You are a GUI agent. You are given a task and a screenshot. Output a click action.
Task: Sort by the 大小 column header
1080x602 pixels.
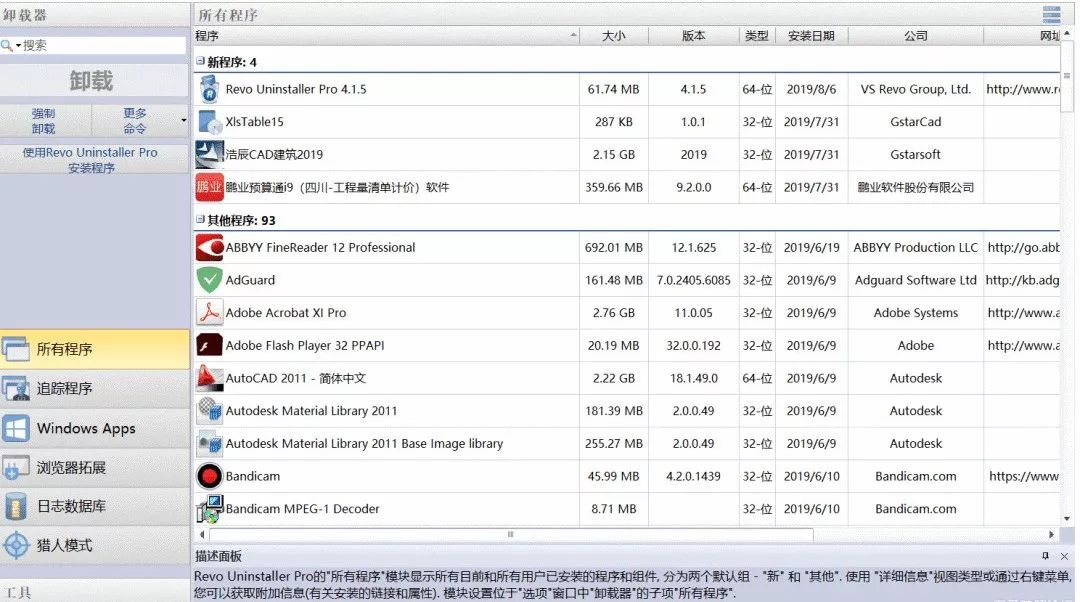614,36
